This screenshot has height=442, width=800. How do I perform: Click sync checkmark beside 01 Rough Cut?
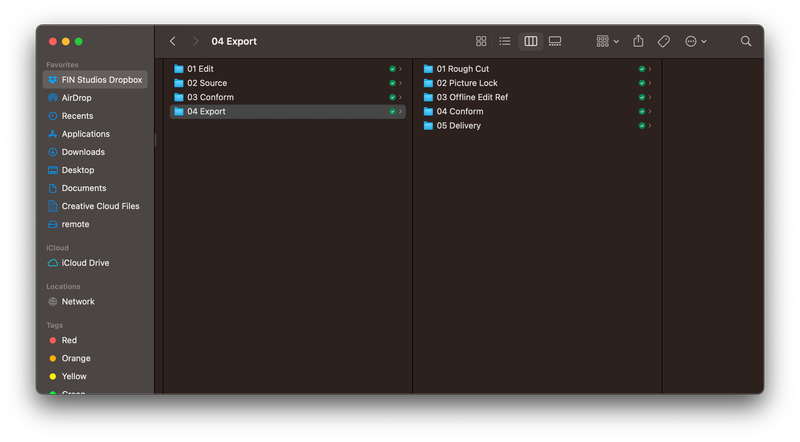coord(642,69)
